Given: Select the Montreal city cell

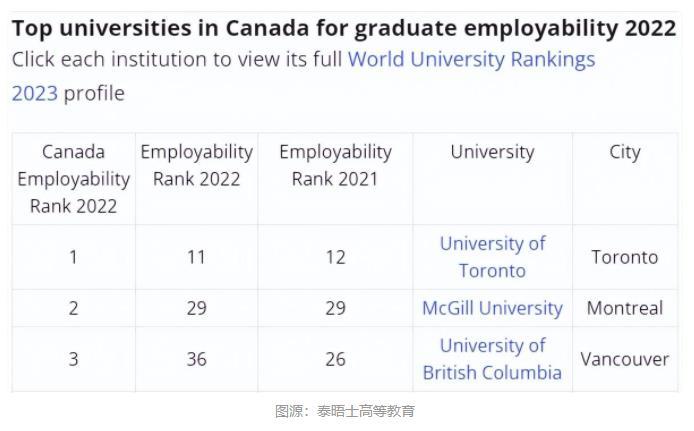Looking at the screenshot, I should point(625,308).
